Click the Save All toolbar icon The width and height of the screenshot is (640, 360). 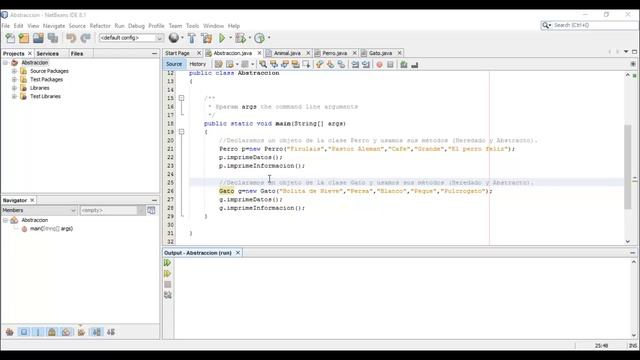[53, 38]
